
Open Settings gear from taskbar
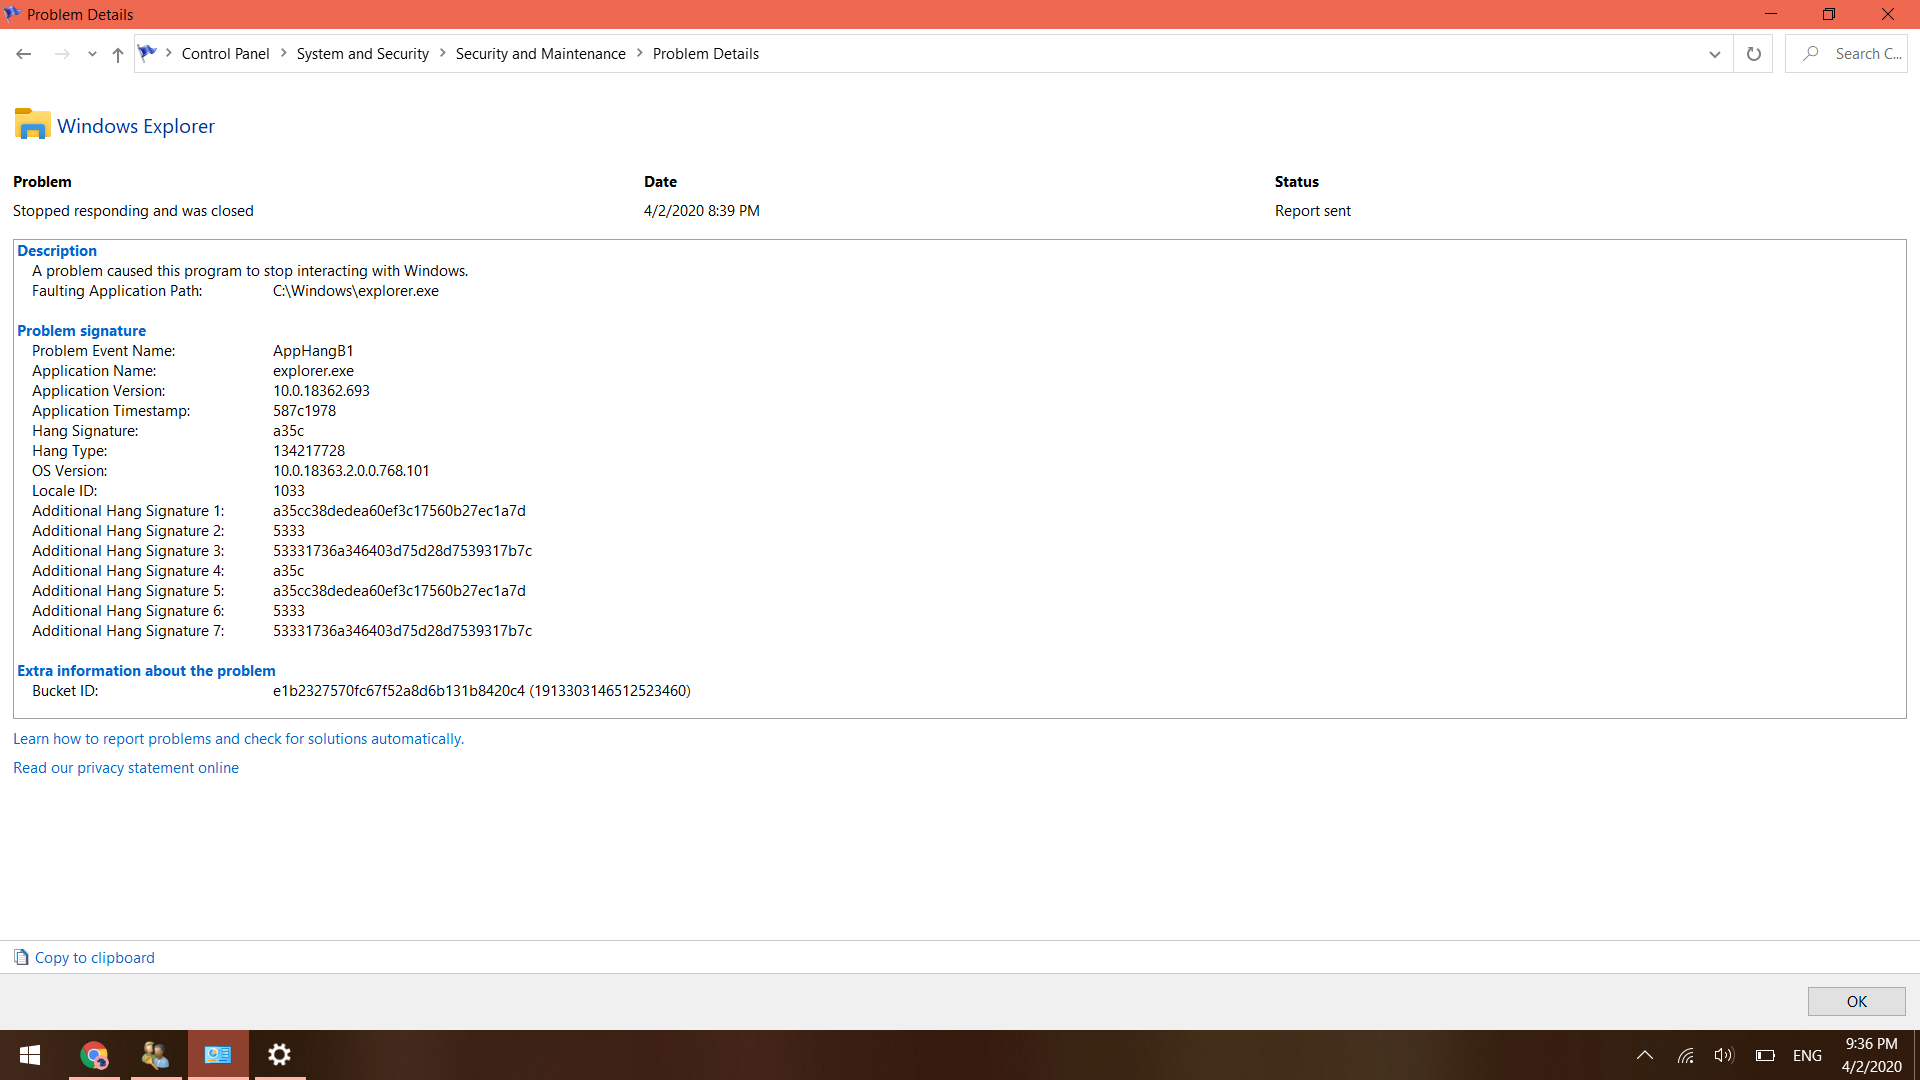pos(280,1055)
